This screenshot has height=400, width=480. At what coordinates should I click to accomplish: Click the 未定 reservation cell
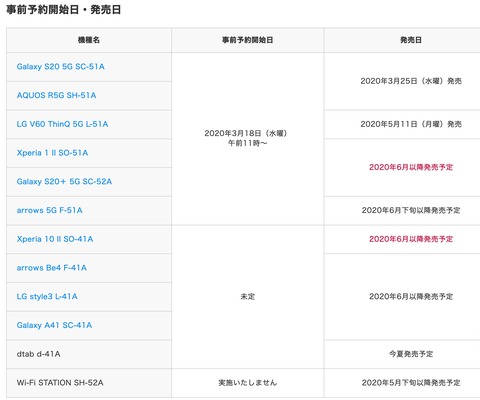(248, 296)
